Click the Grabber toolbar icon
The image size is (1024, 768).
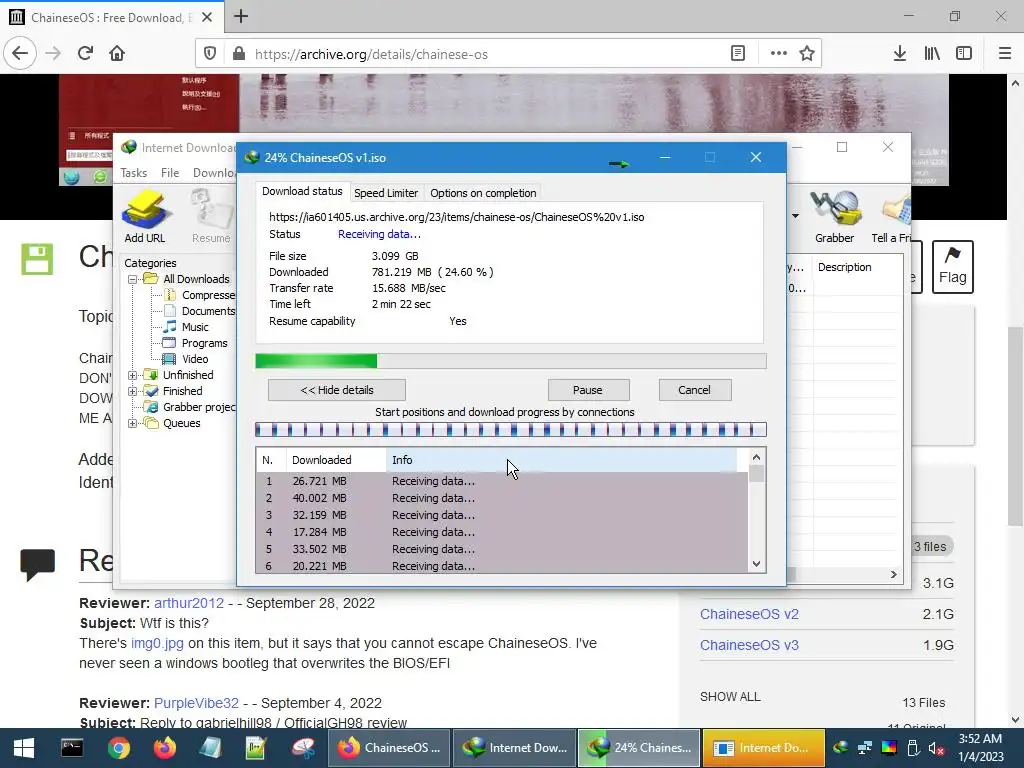coord(834,216)
